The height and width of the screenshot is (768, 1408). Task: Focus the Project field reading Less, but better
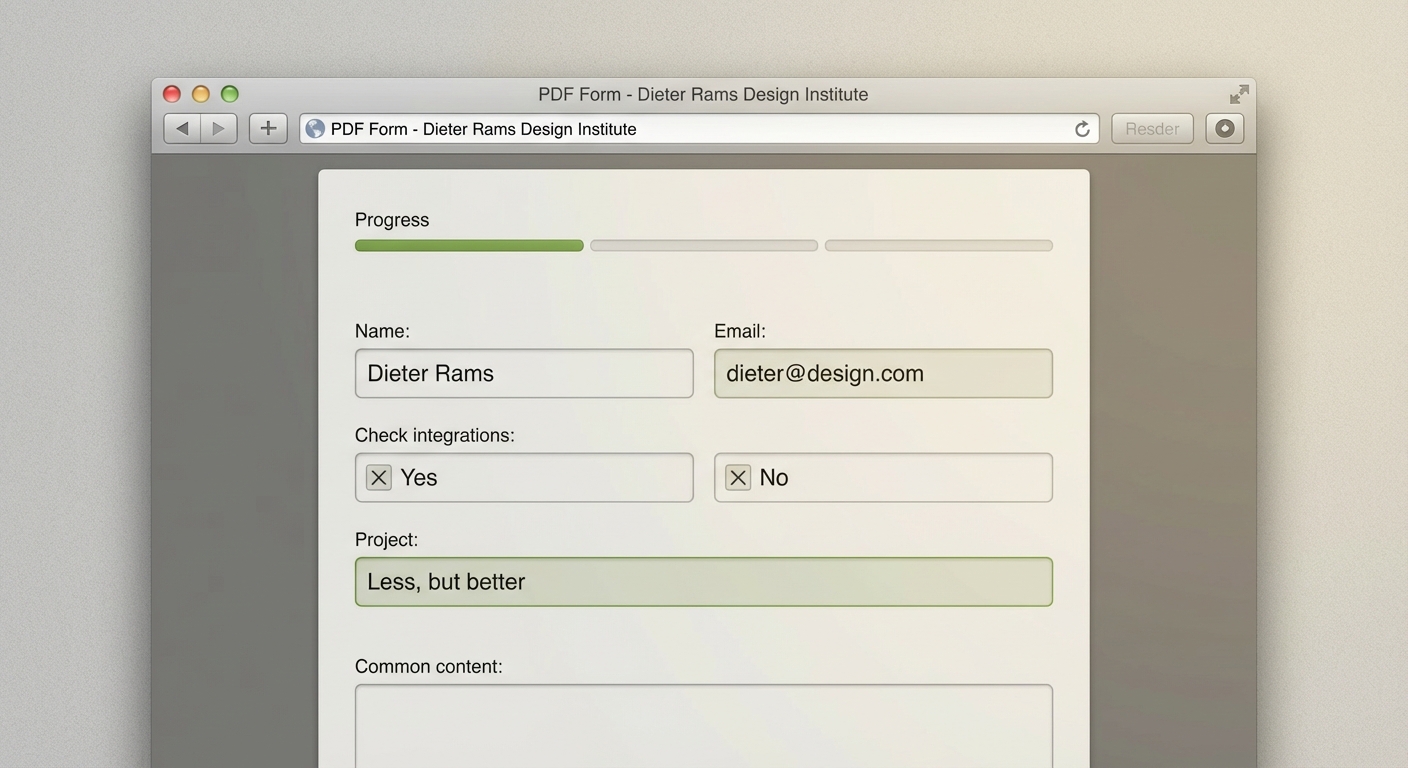pos(703,581)
